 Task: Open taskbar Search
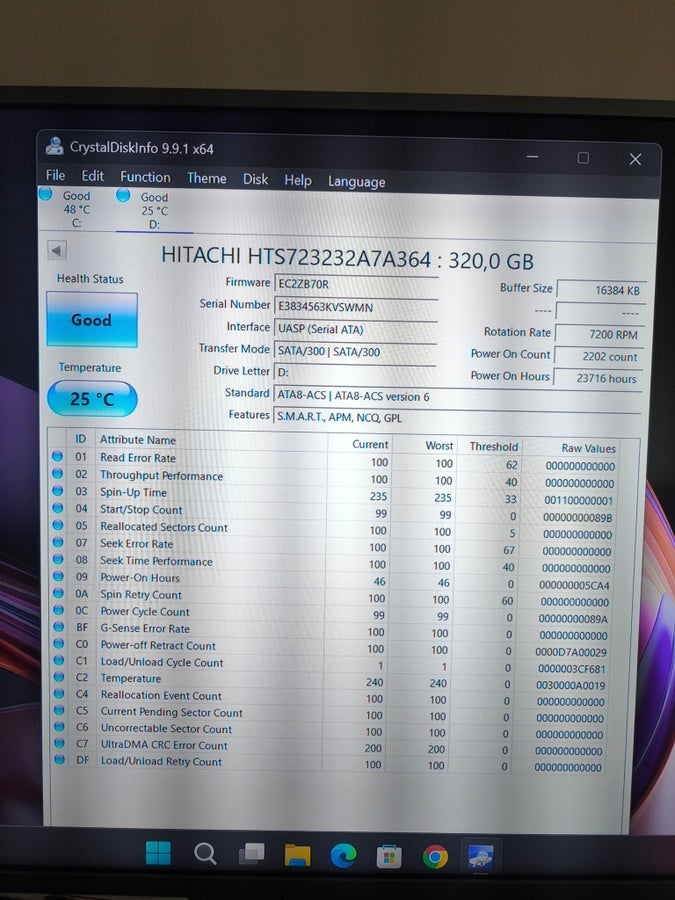click(x=204, y=854)
